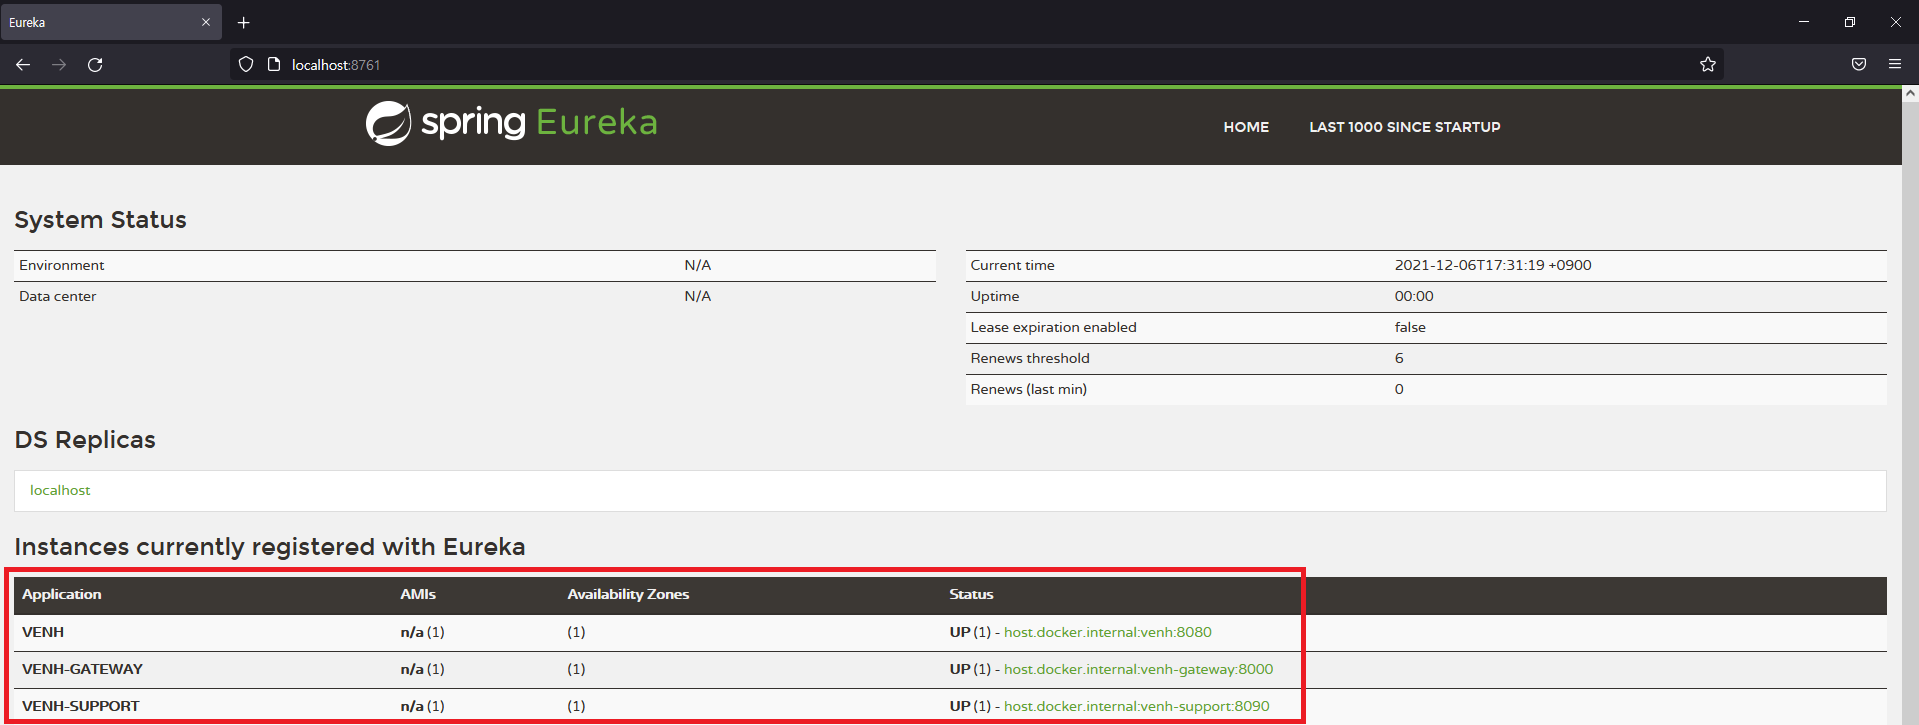Click the DS Replicas heading
This screenshot has height=725, width=1919.
click(85, 440)
